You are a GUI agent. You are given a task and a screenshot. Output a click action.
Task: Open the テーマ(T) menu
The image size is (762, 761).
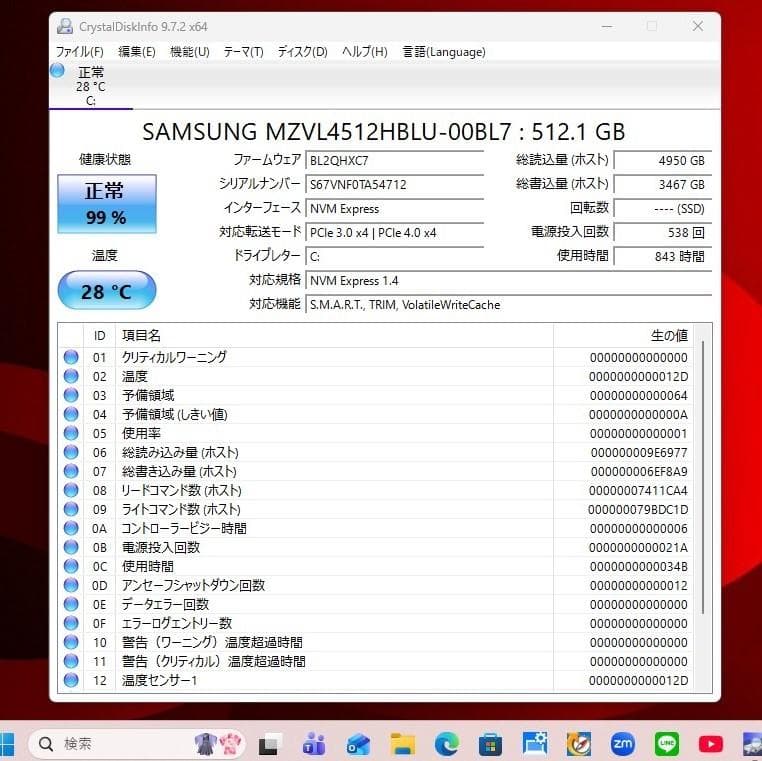click(x=243, y=52)
